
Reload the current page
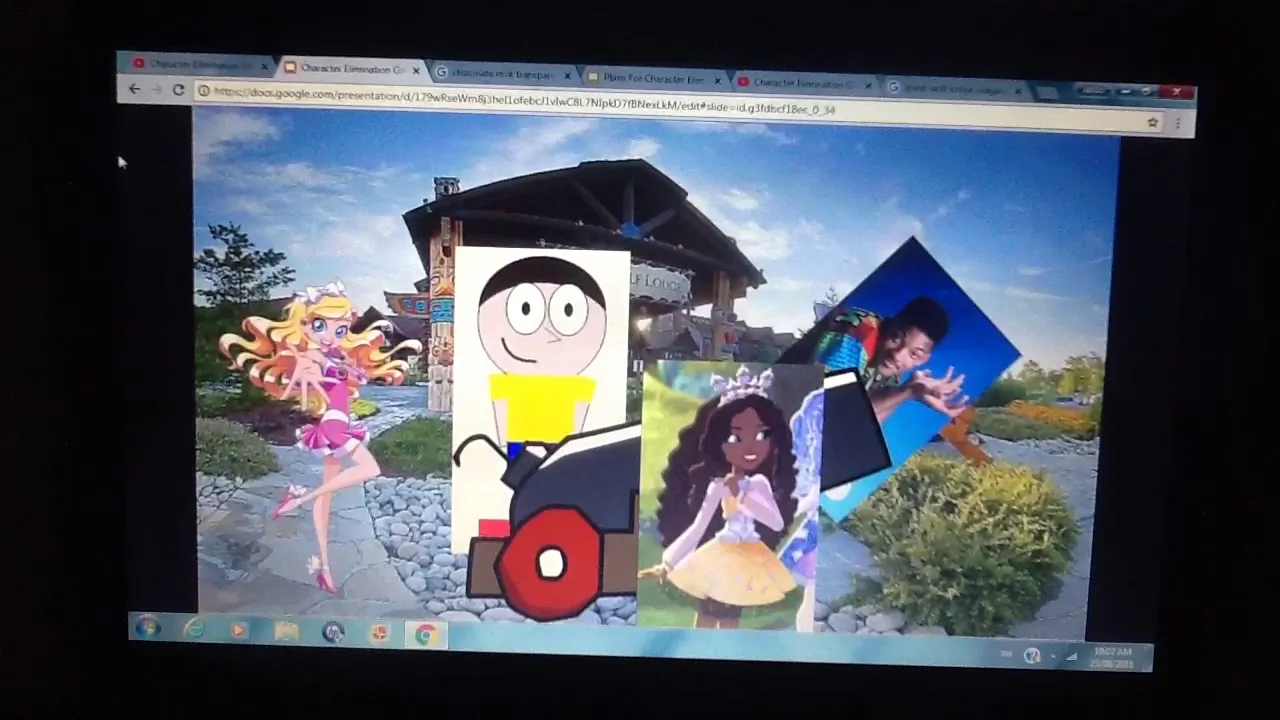178,89
